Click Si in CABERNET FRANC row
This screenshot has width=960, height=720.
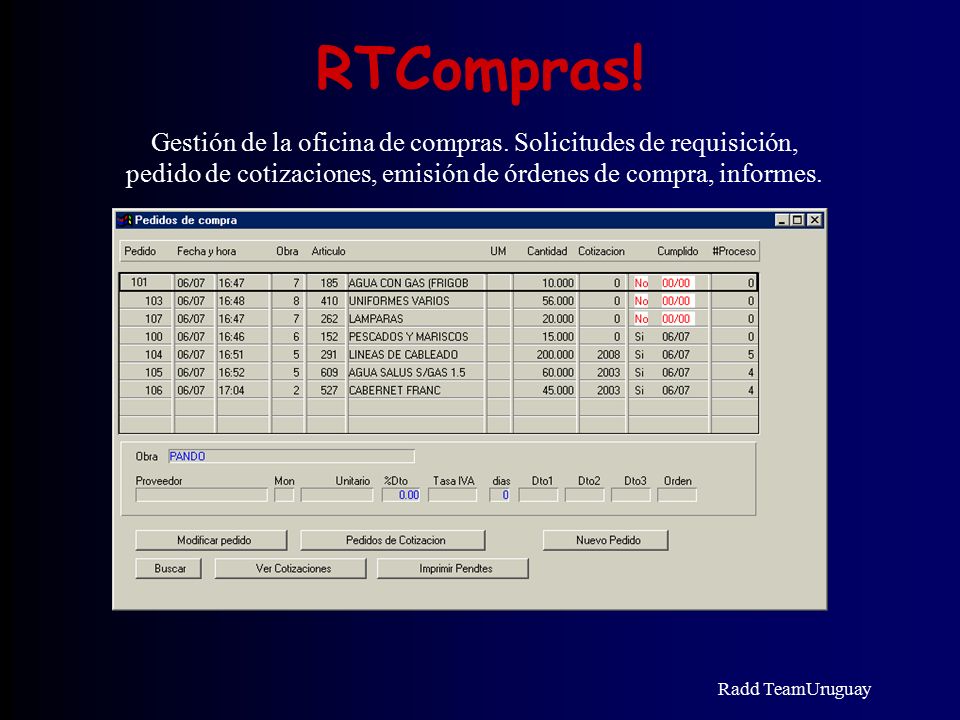click(x=639, y=389)
